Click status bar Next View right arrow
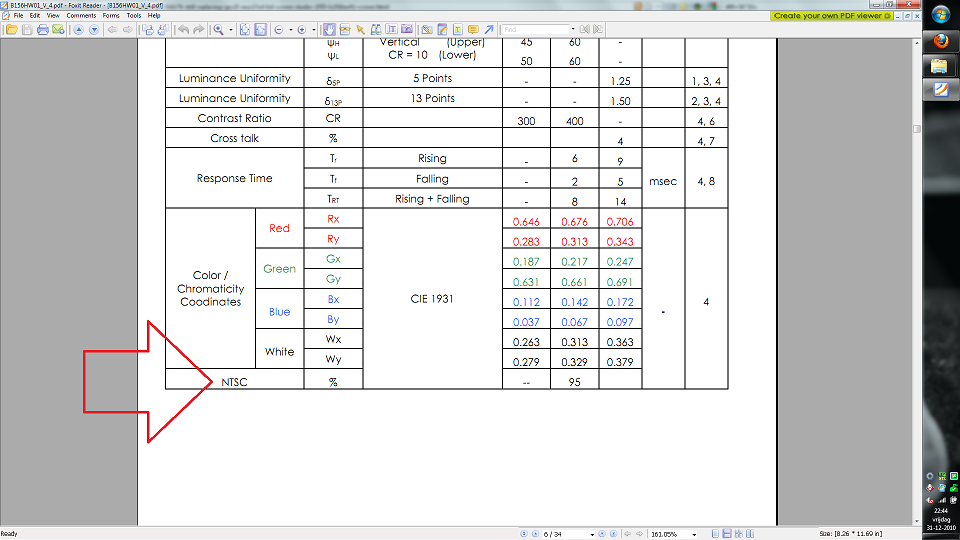The width and height of the screenshot is (960, 540). (x=639, y=534)
